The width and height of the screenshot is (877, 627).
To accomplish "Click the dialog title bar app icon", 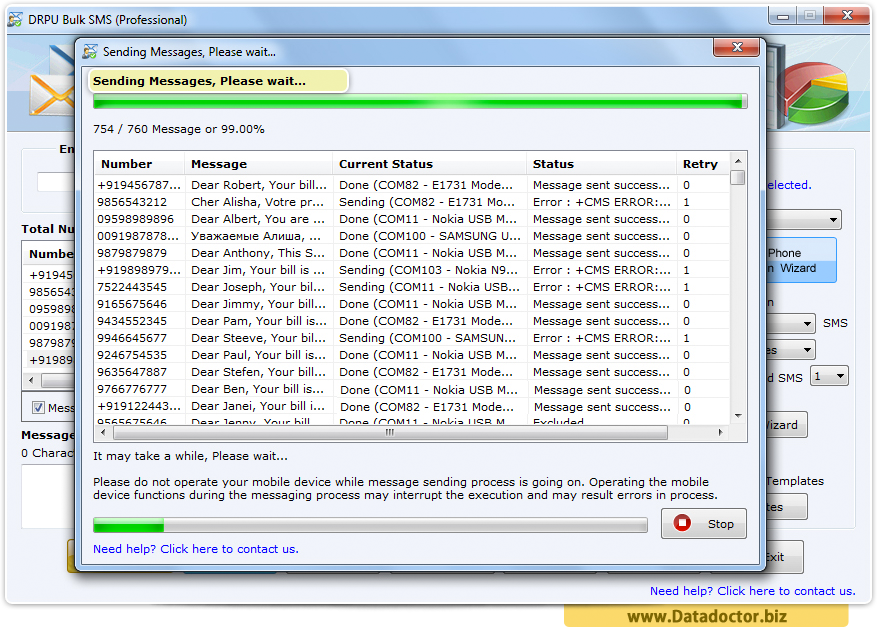I will click(x=89, y=52).
